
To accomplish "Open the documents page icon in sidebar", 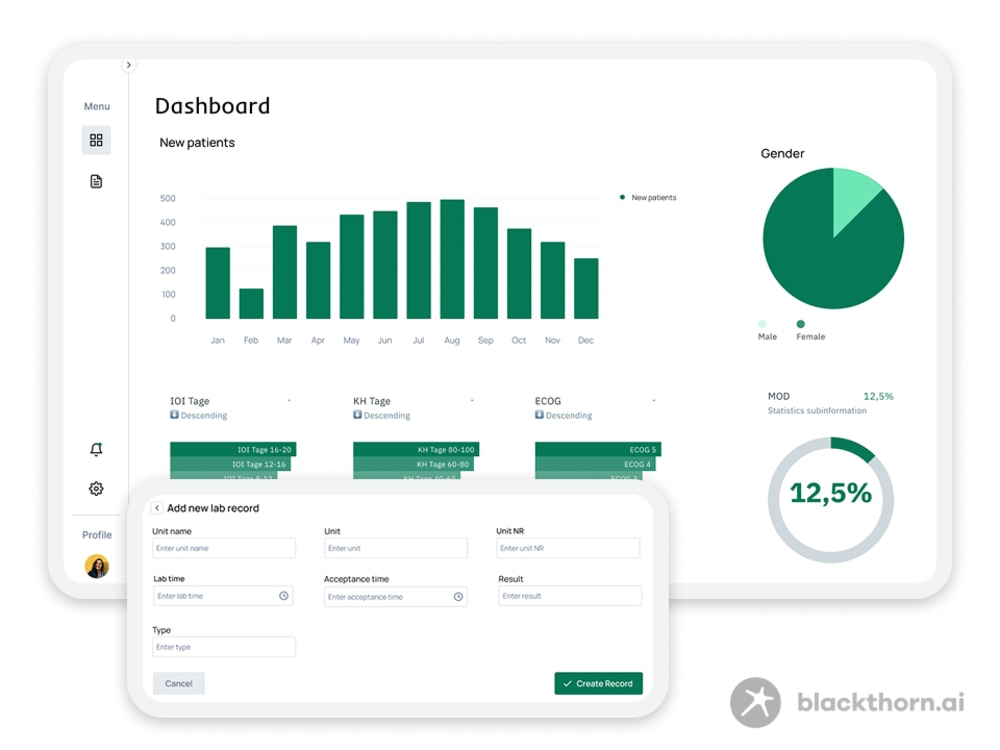I will click(x=96, y=182).
